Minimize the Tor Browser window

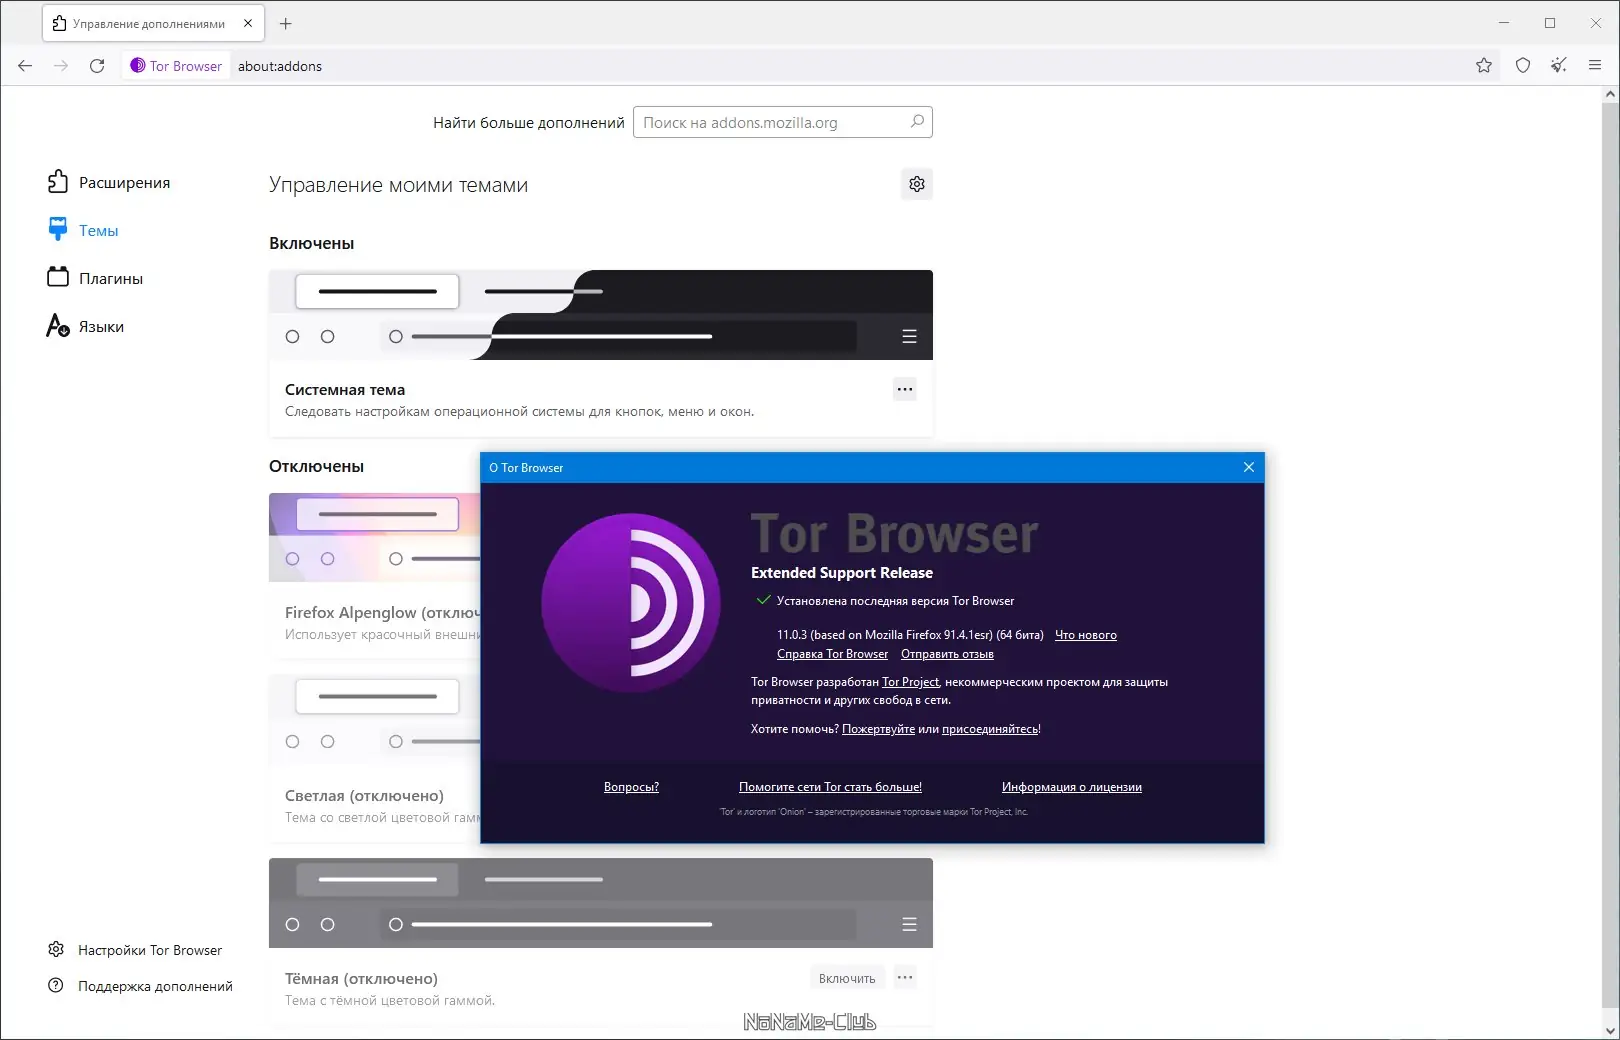1504,23
